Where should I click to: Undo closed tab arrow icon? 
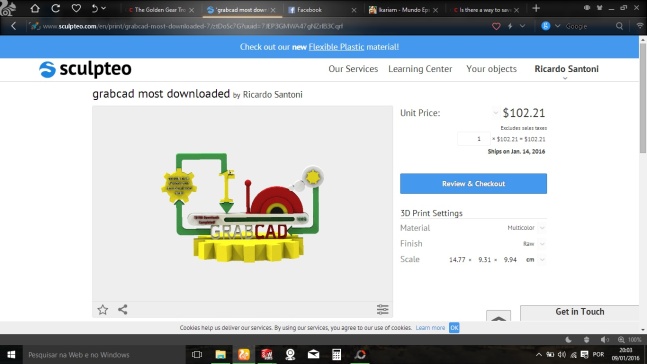point(94,8)
